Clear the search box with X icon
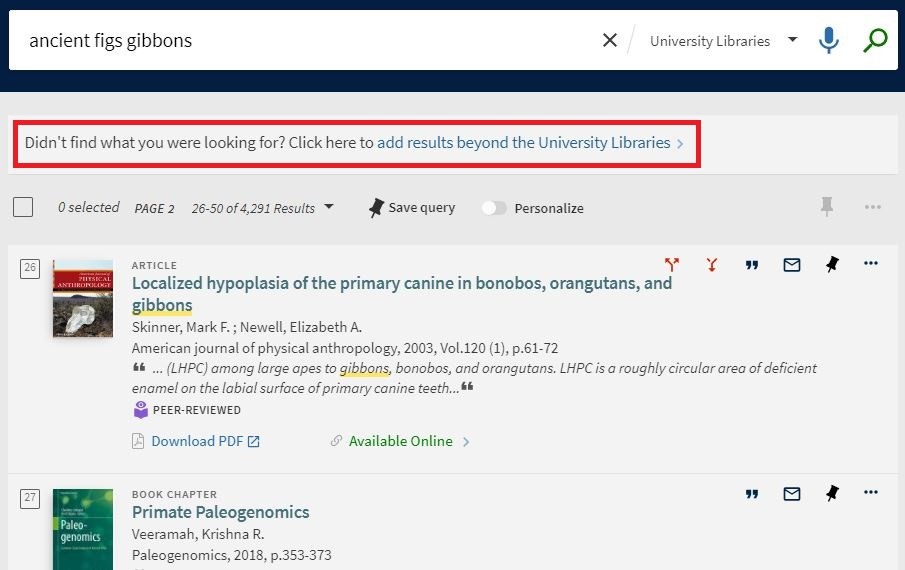 609,40
